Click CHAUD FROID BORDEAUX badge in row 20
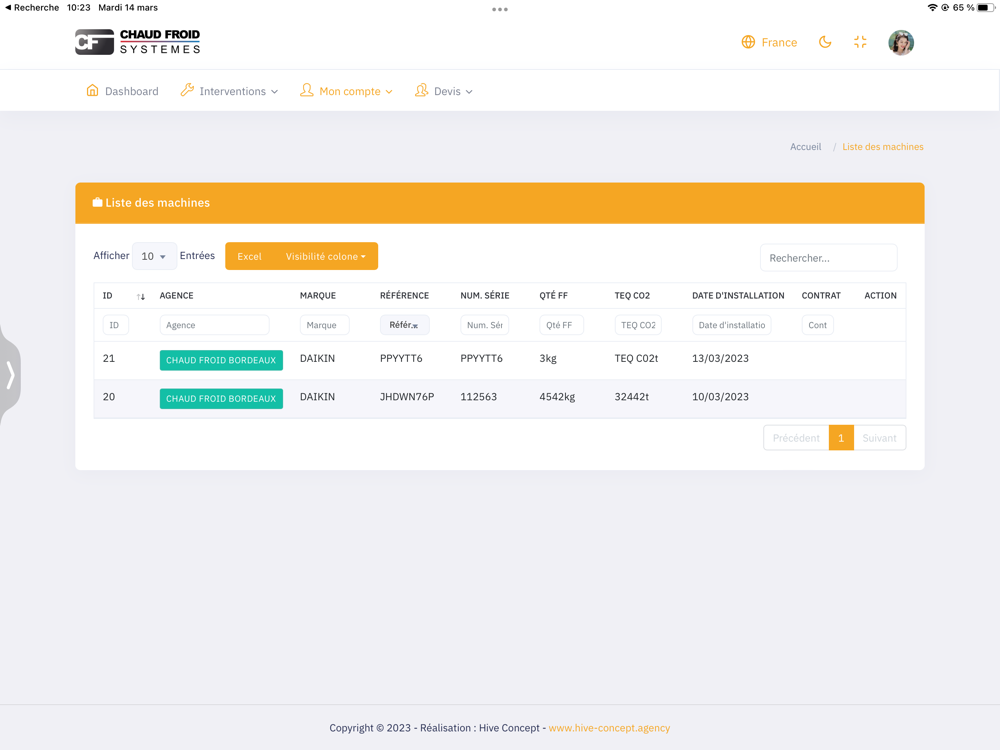Screen dimensions: 1000x750 coord(221,399)
